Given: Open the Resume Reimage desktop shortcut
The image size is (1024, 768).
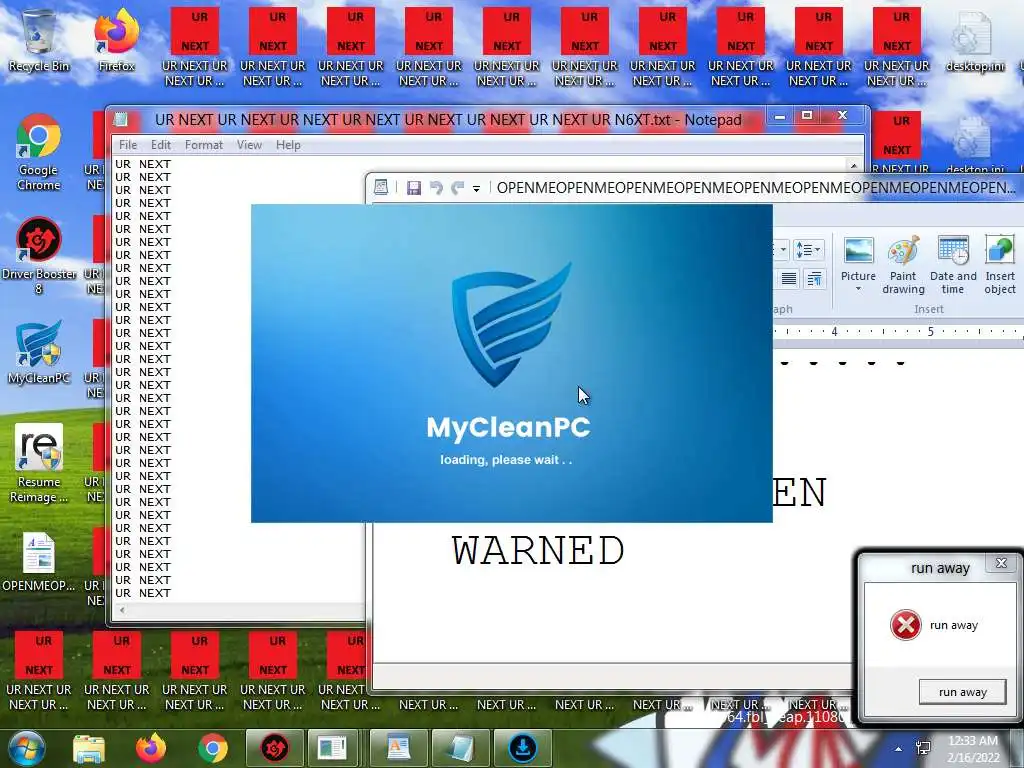Looking at the screenshot, I should [39, 463].
